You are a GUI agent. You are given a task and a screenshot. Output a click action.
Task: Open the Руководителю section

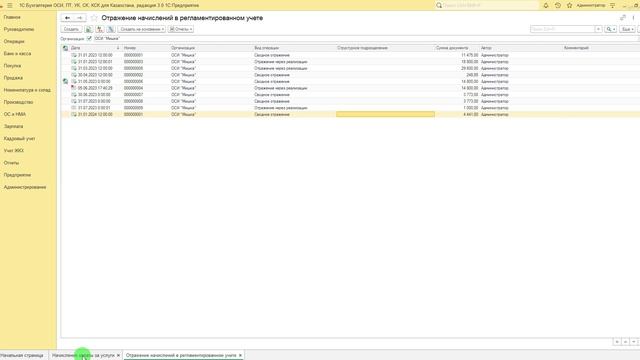(19, 29)
